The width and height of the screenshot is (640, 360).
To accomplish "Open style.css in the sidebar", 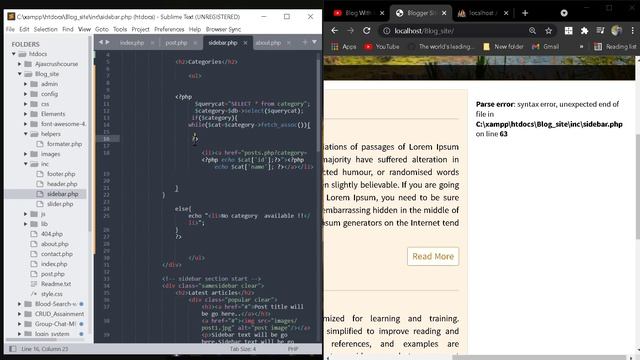I will [x=51, y=294].
